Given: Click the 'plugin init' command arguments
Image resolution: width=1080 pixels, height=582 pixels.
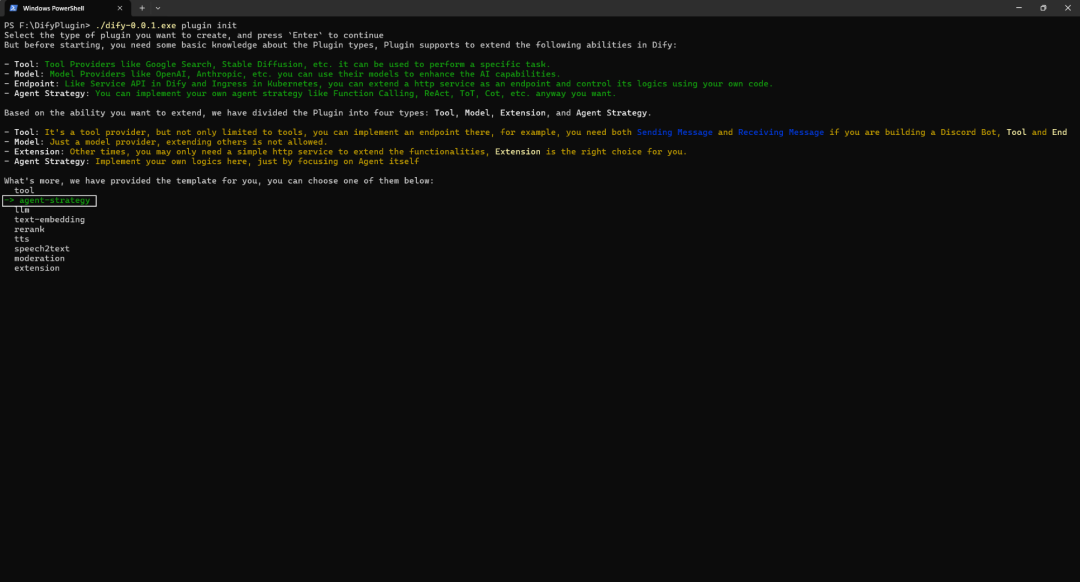Looking at the screenshot, I should 209,25.
